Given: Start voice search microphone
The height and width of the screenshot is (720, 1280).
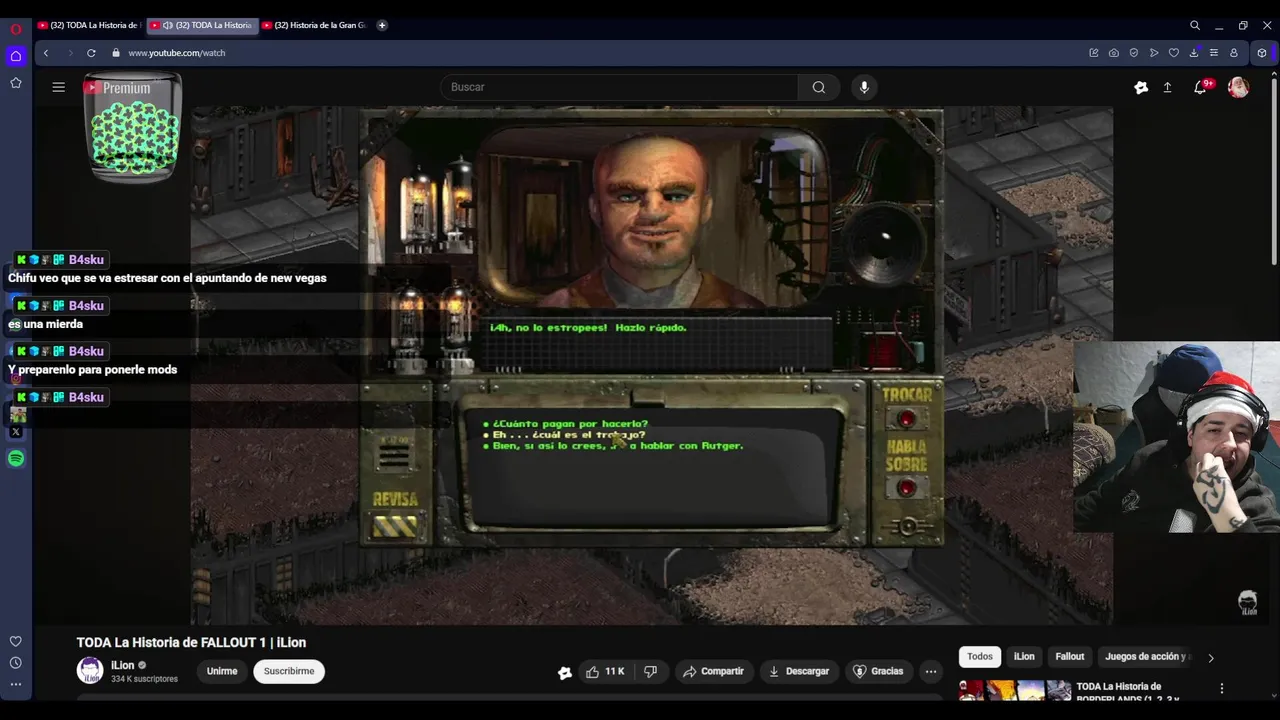Looking at the screenshot, I should 865,87.
